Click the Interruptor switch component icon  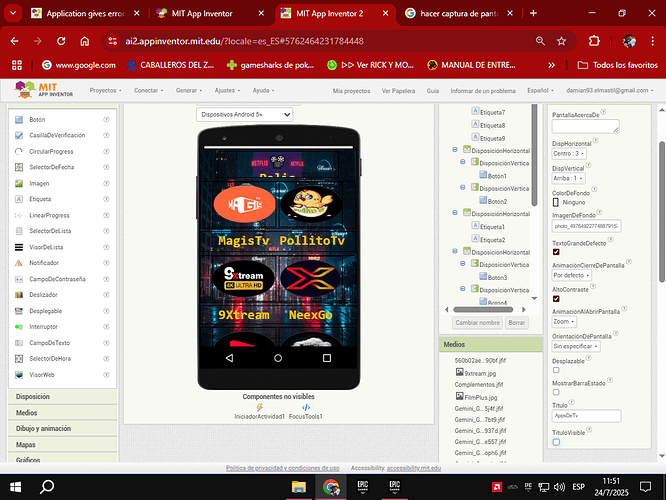pyautogui.click(x=20, y=327)
